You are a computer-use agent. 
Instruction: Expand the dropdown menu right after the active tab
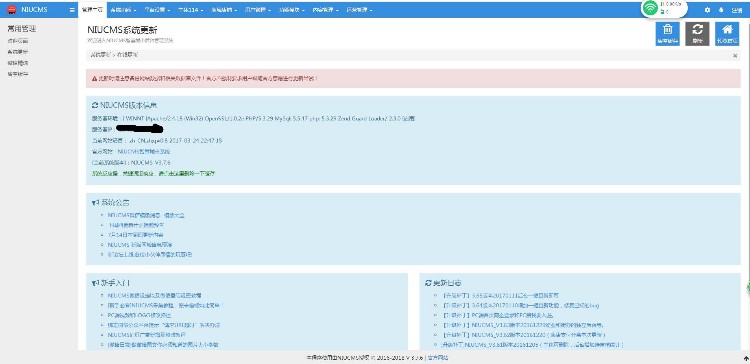[x=123, y=10]
